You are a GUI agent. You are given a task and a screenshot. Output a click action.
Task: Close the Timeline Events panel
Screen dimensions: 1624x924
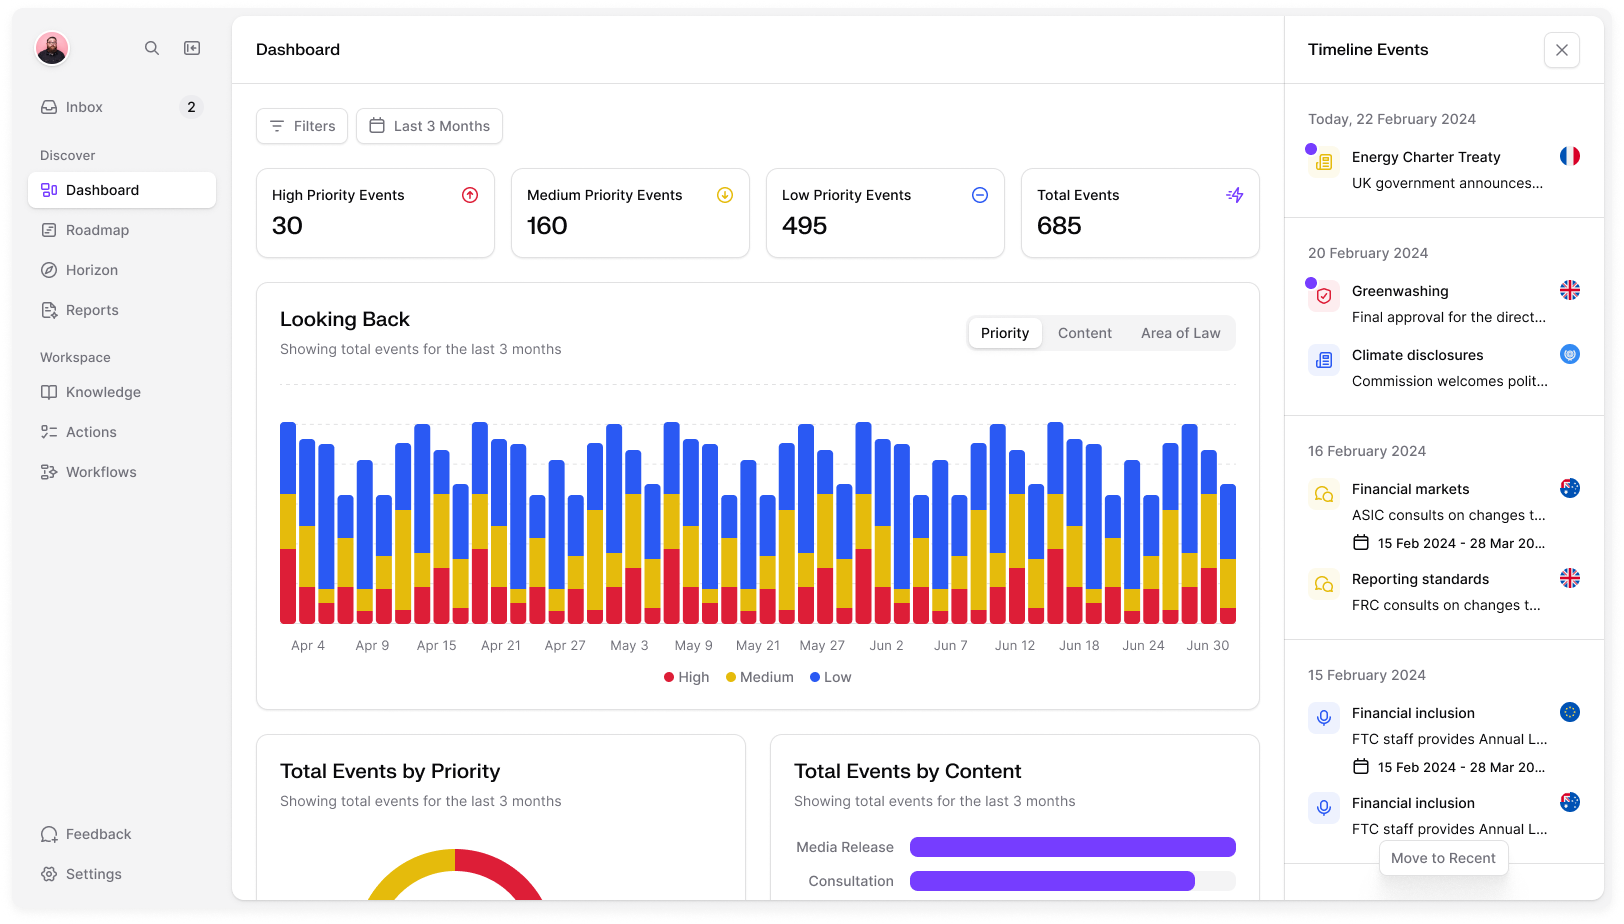[1562, 50]
